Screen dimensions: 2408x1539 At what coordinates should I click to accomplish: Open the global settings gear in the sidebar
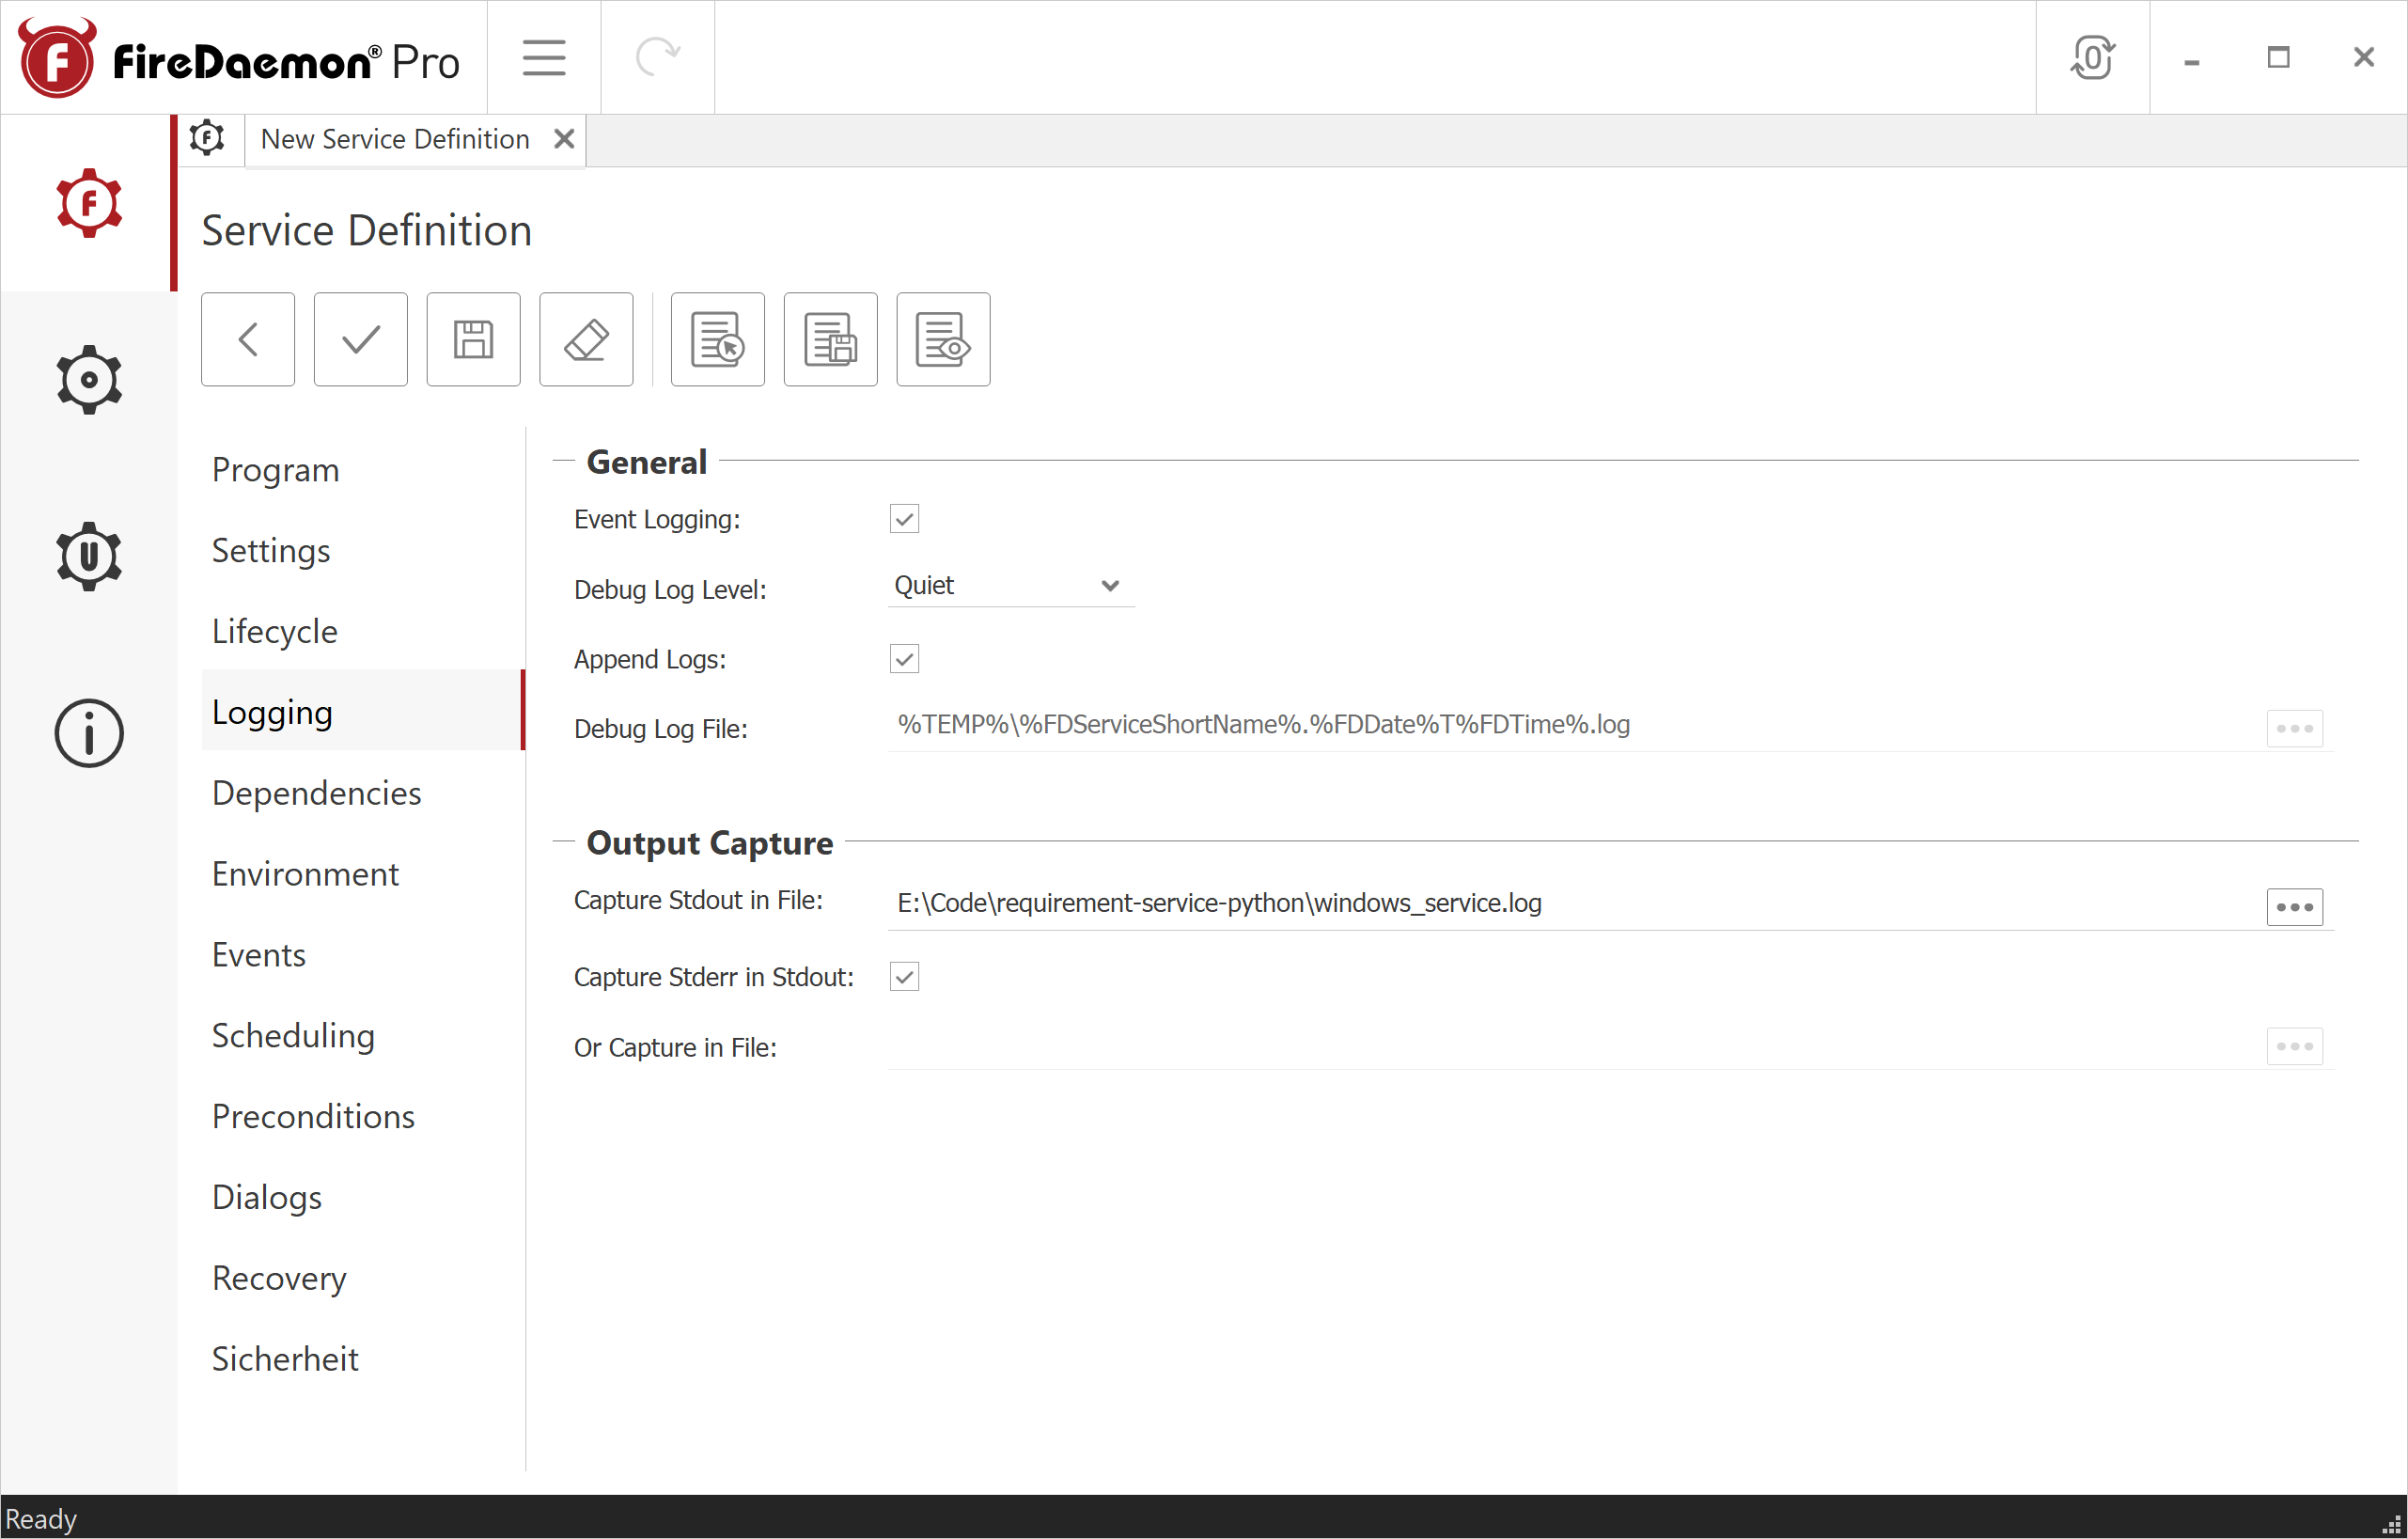(89, 379)
